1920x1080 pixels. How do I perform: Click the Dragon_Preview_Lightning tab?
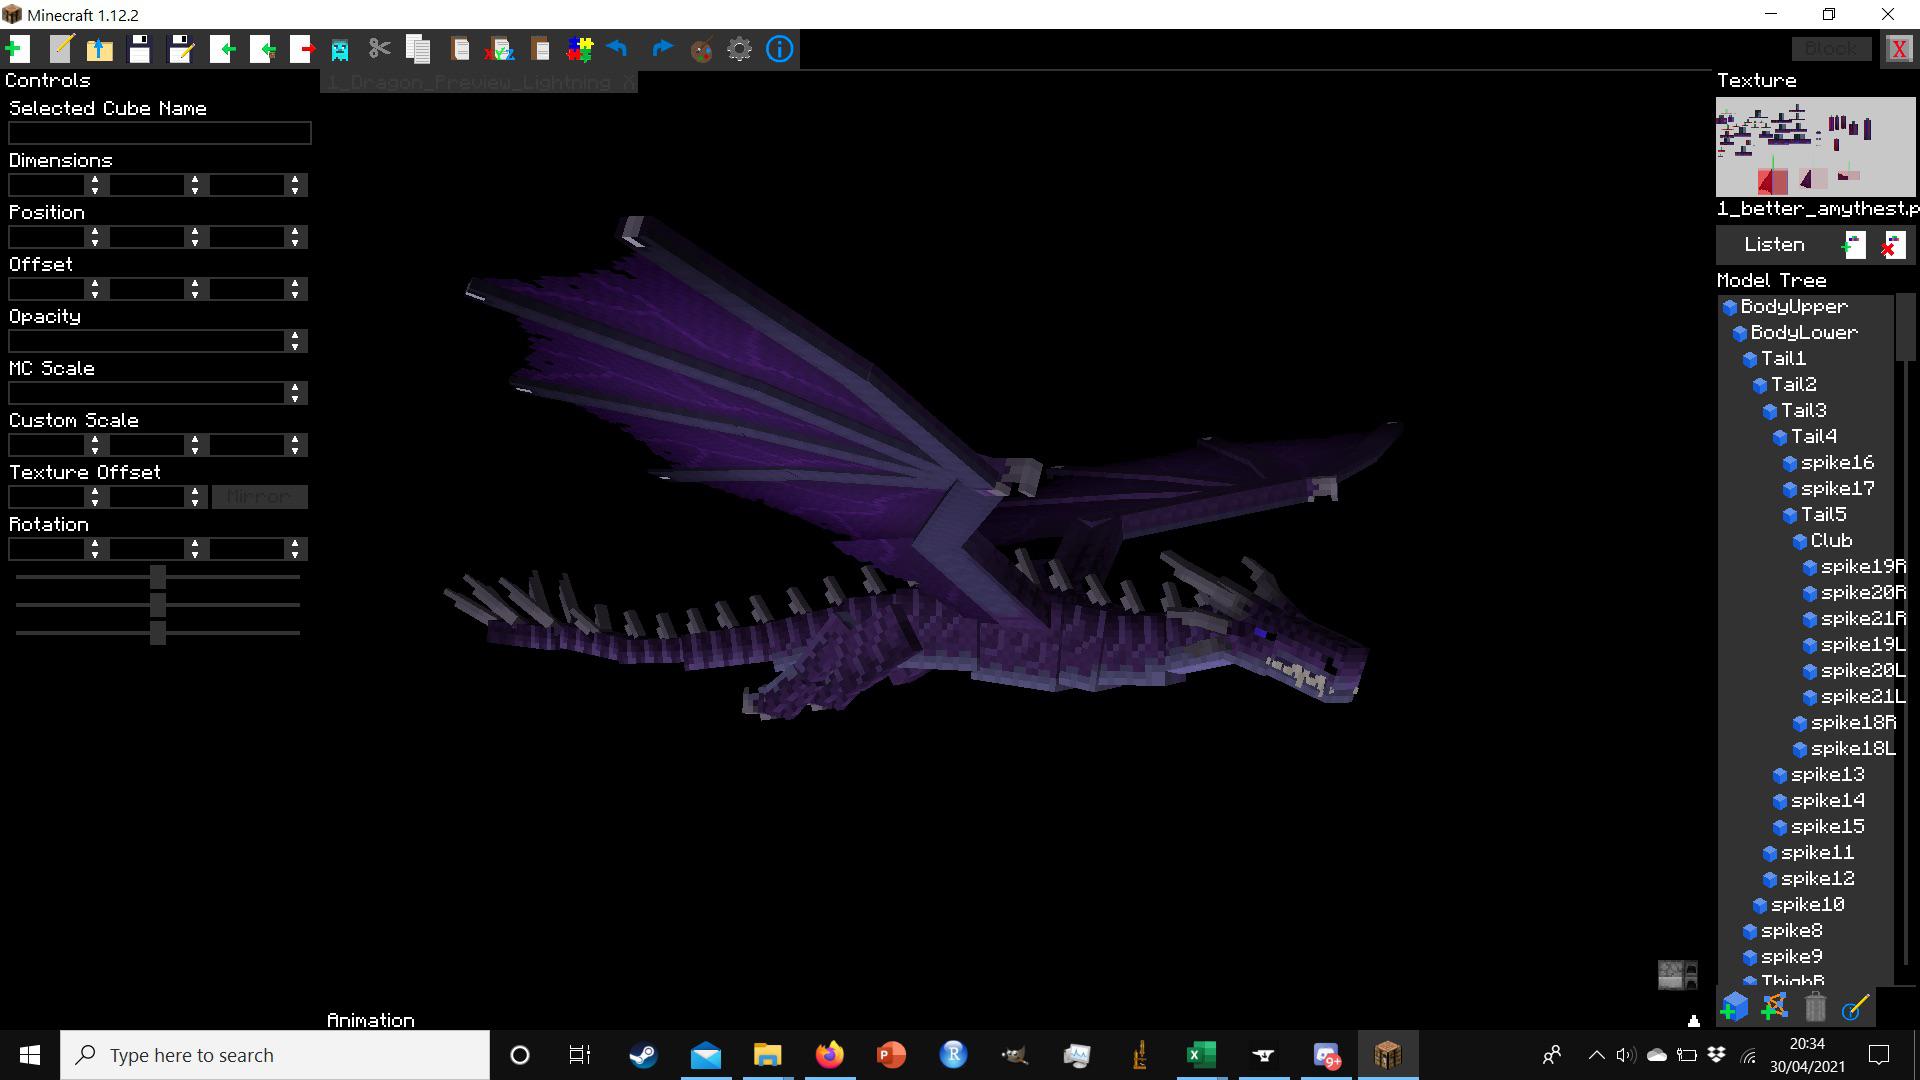tap(470, 82)
